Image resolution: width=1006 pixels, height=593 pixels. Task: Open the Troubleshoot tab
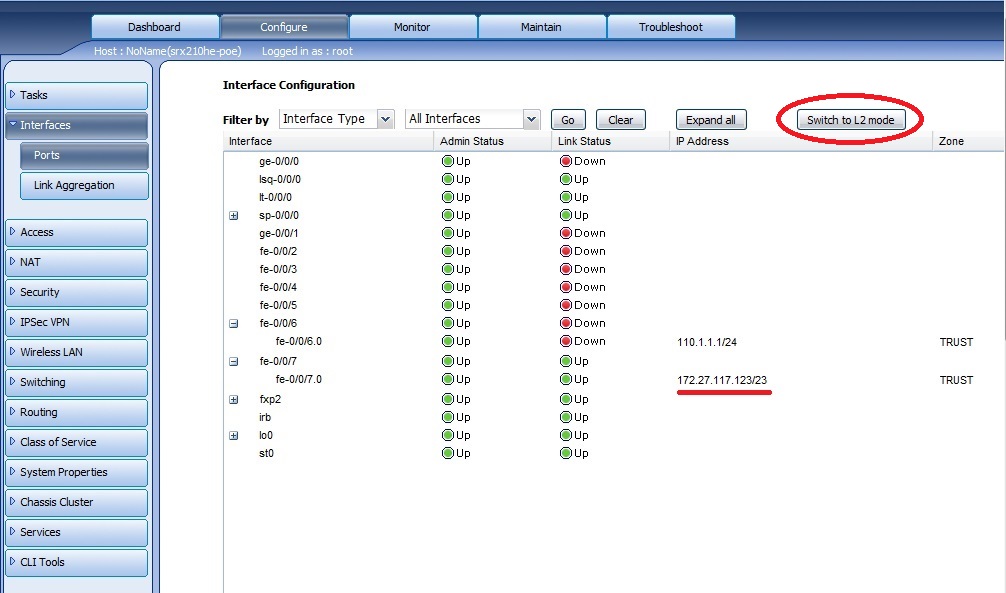point(670,27)
